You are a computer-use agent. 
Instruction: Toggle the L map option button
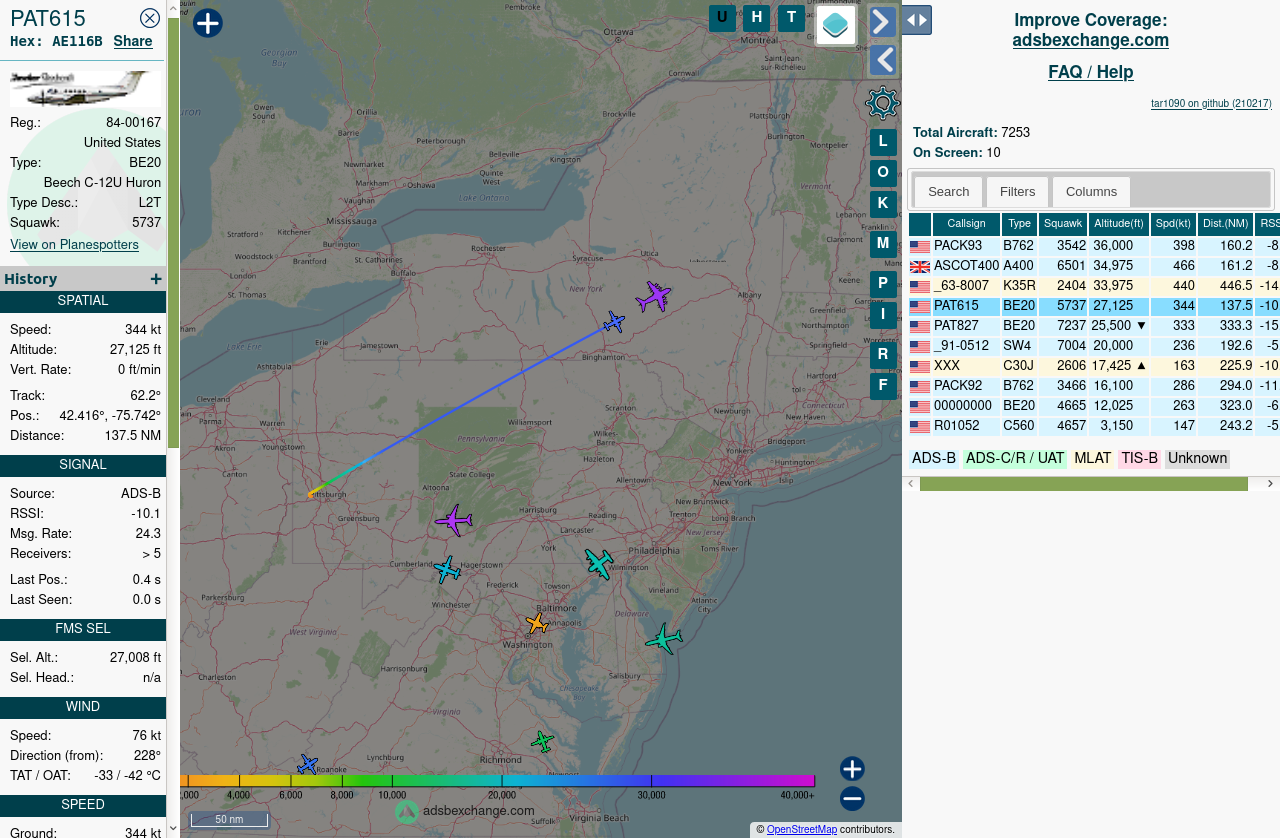tap(883, 142)
